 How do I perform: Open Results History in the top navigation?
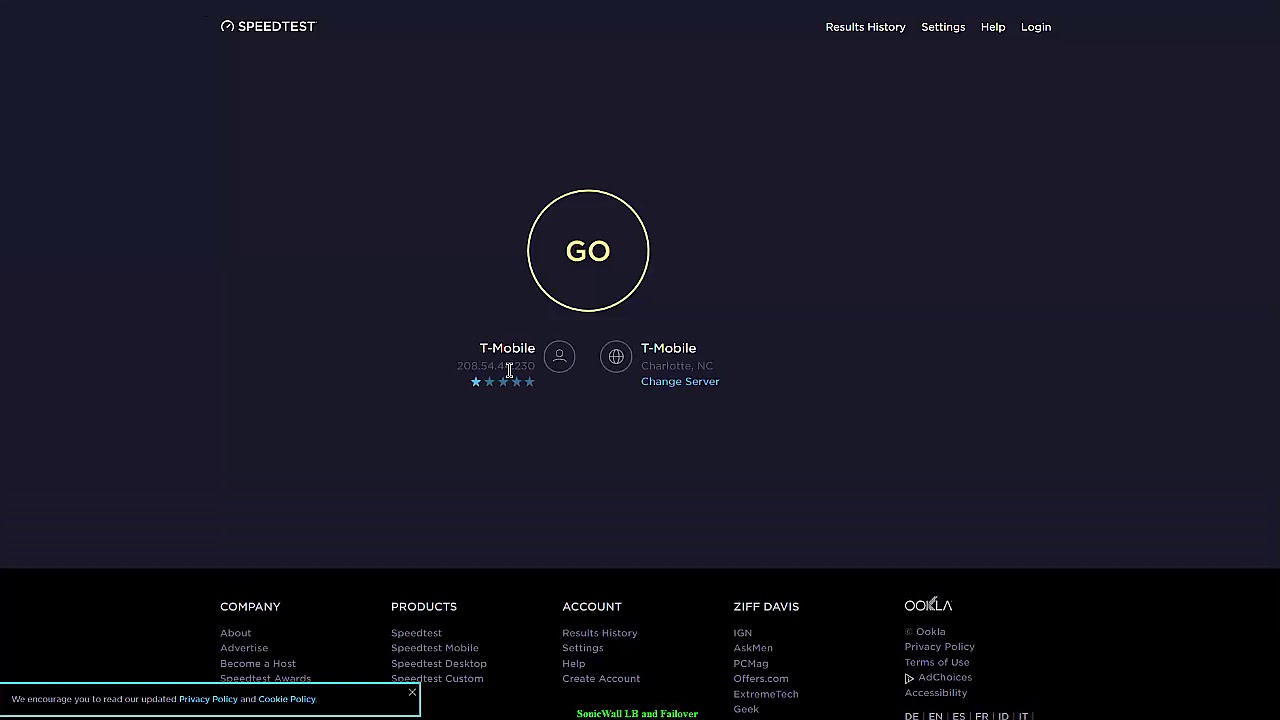[865, 27]
